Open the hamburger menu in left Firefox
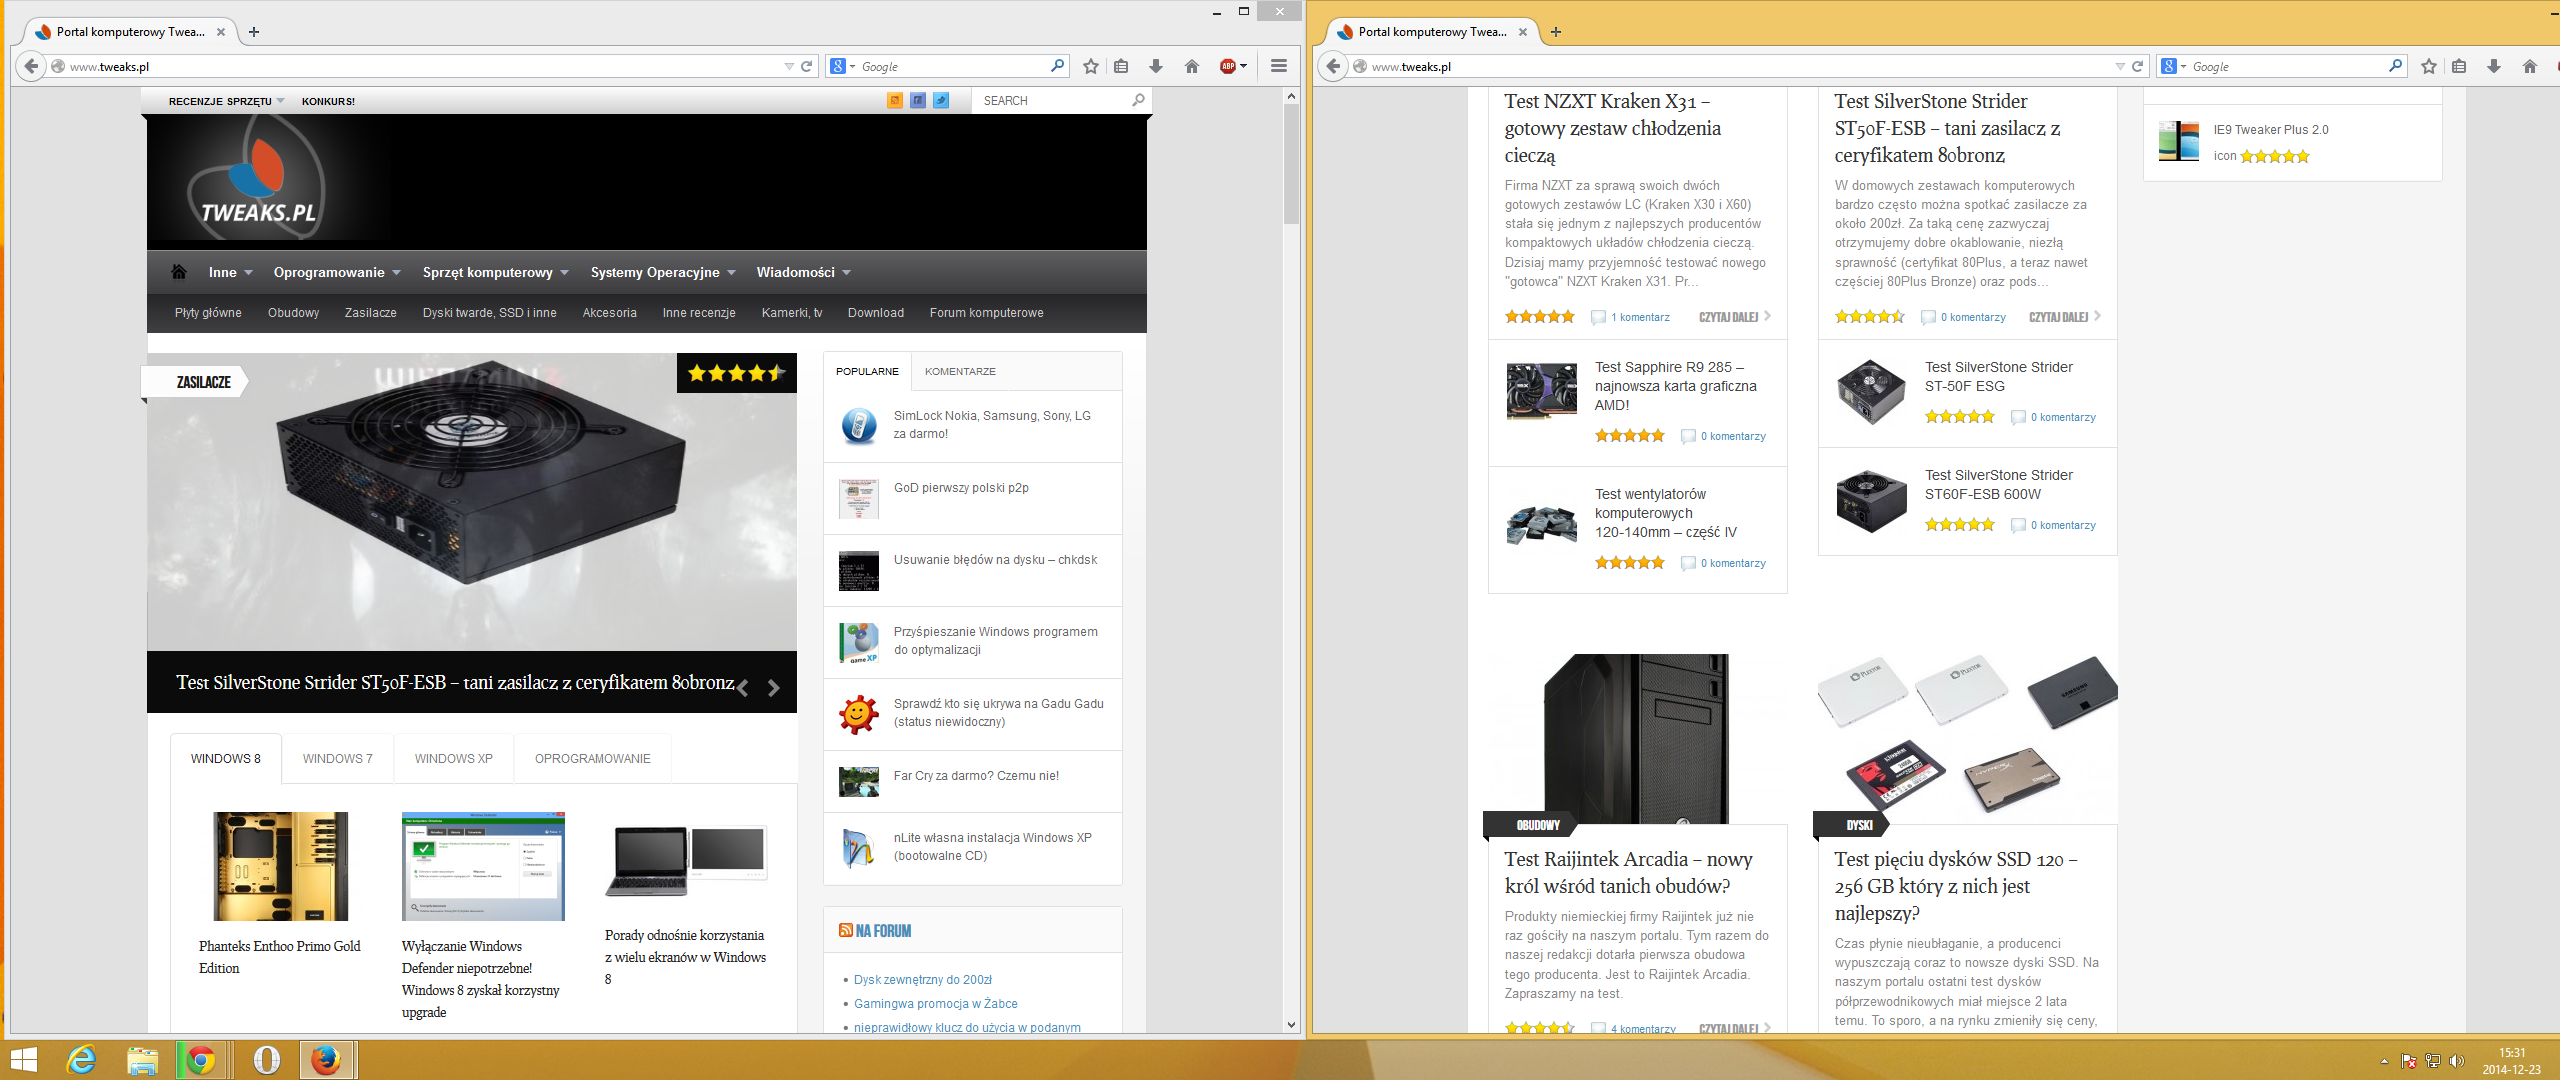This screenshot has width=2560, height=1080. pyautogui.click(x=1278, y=66)
